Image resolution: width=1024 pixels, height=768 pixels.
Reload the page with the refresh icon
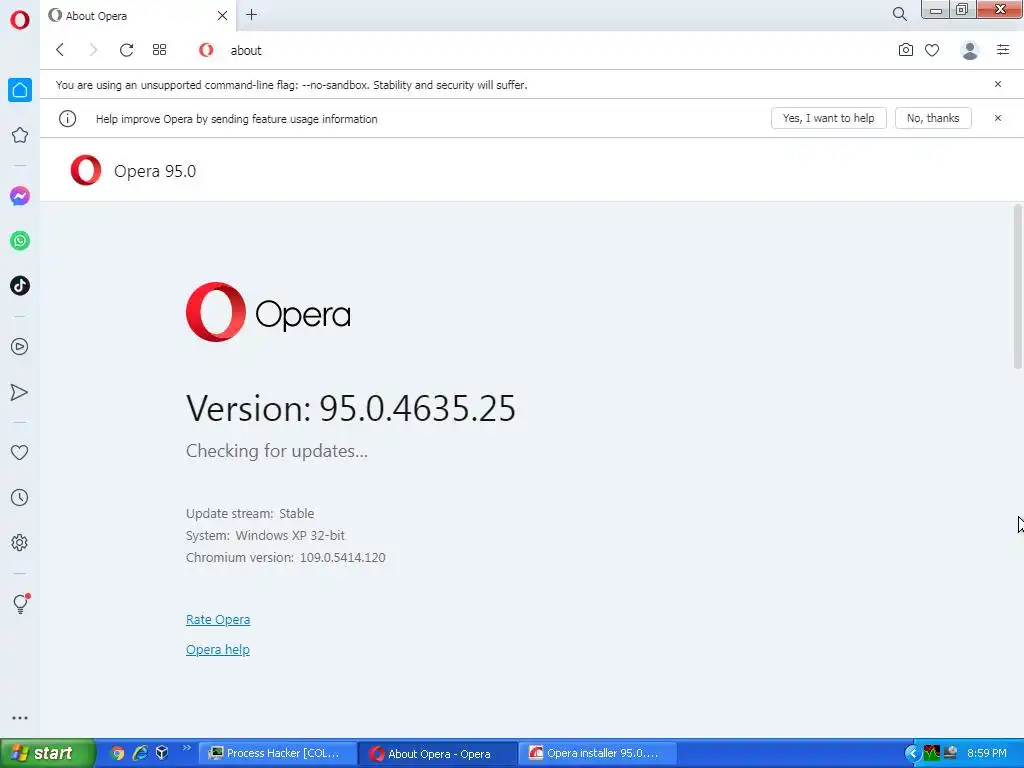pyautogui.click(x=126, y=50)
